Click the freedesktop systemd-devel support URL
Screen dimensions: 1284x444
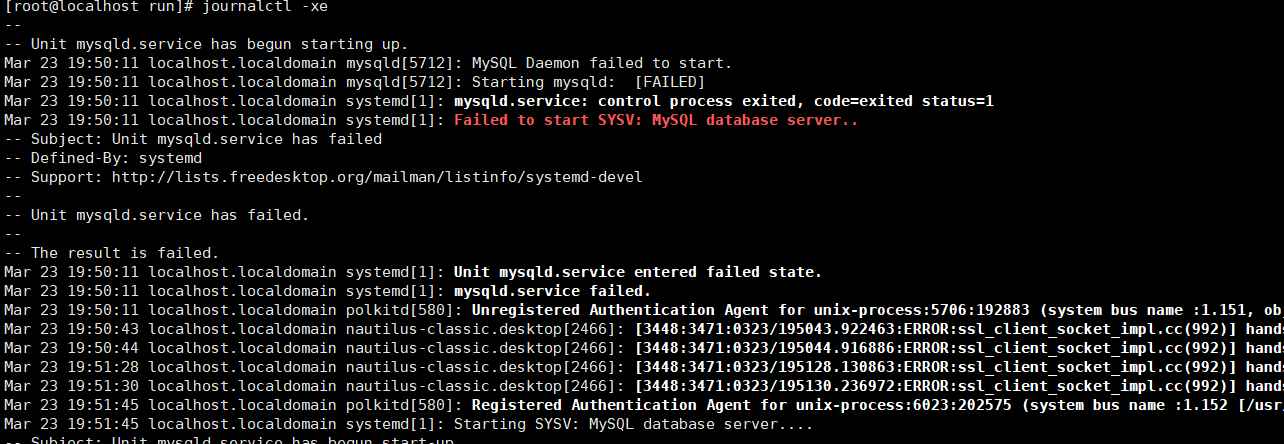point(376,177)
